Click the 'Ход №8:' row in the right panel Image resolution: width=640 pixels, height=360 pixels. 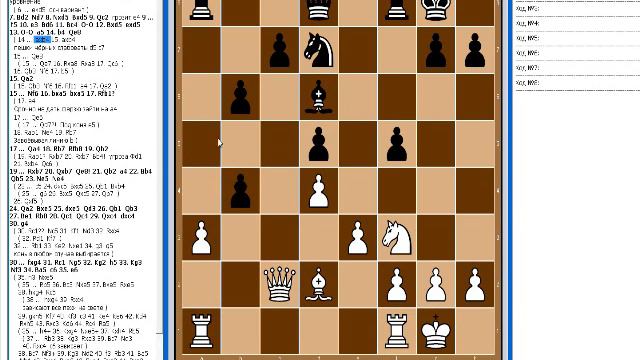(577, 83)
